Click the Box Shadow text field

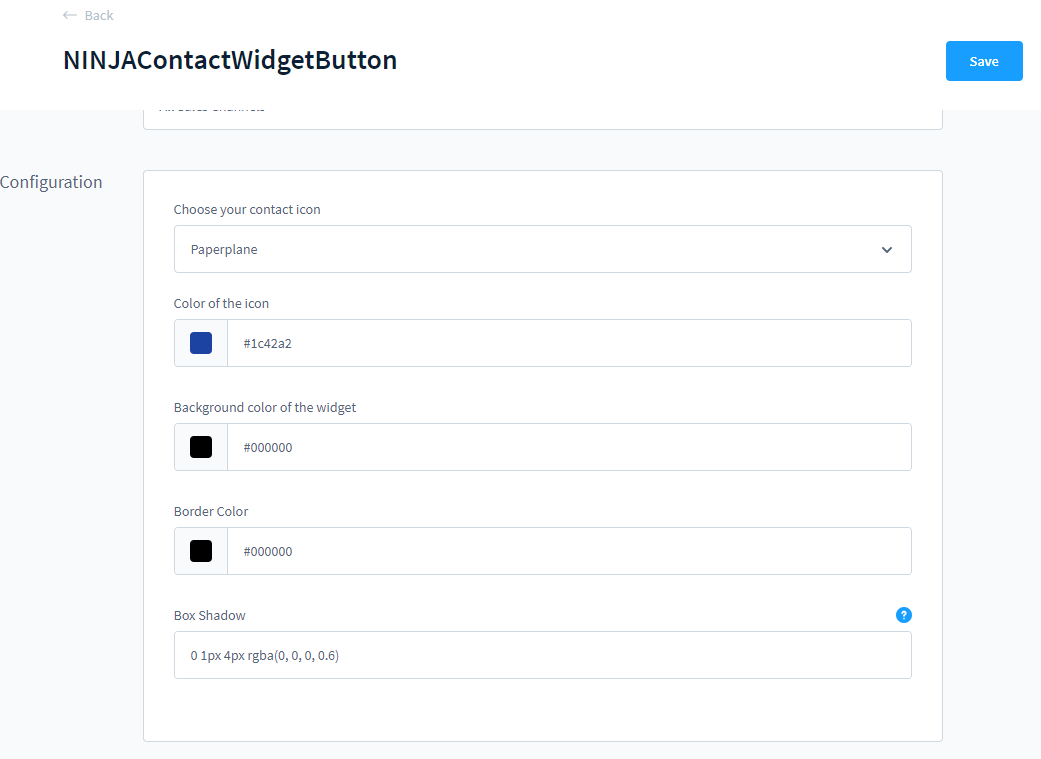(x=542, y=655)
